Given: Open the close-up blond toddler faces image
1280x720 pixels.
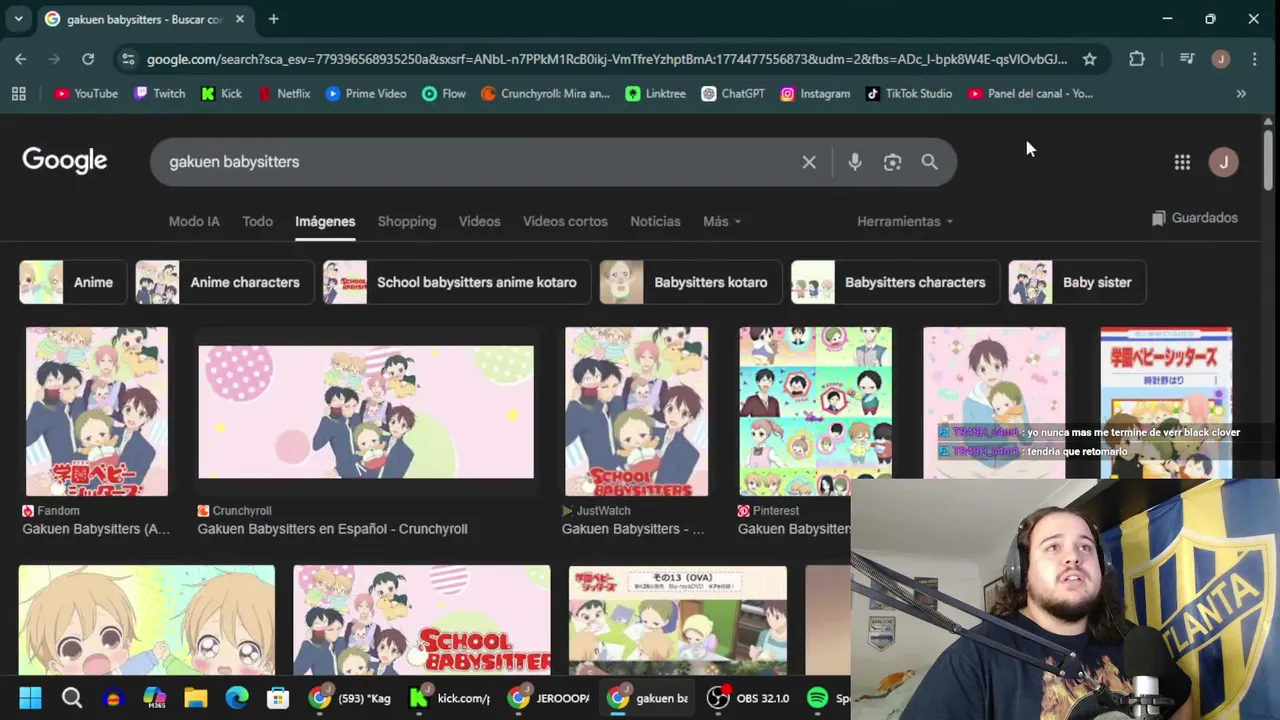Looking at the screenshot, I should coord(146,620).
